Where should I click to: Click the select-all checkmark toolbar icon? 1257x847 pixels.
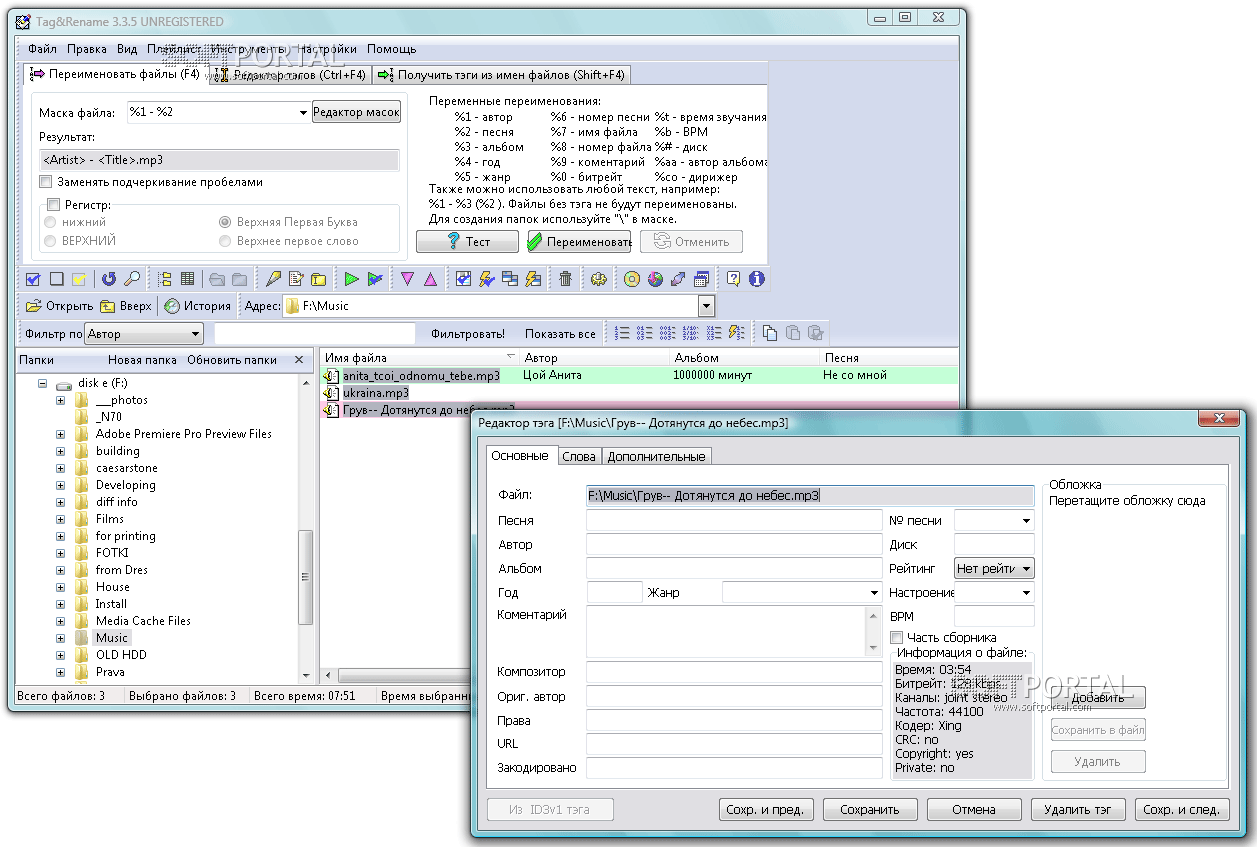(33, 279)
